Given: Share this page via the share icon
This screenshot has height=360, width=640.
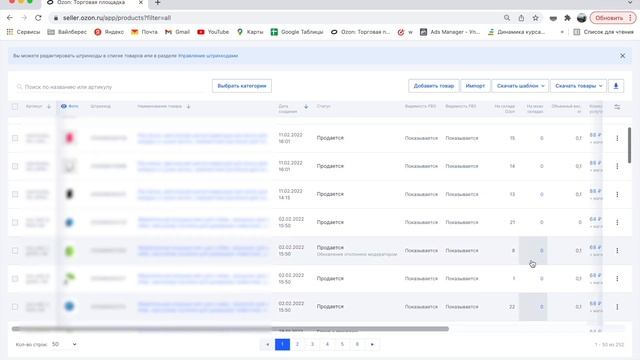Looking at the screenshot, I should pyautogui.click(x=521, y=18).
